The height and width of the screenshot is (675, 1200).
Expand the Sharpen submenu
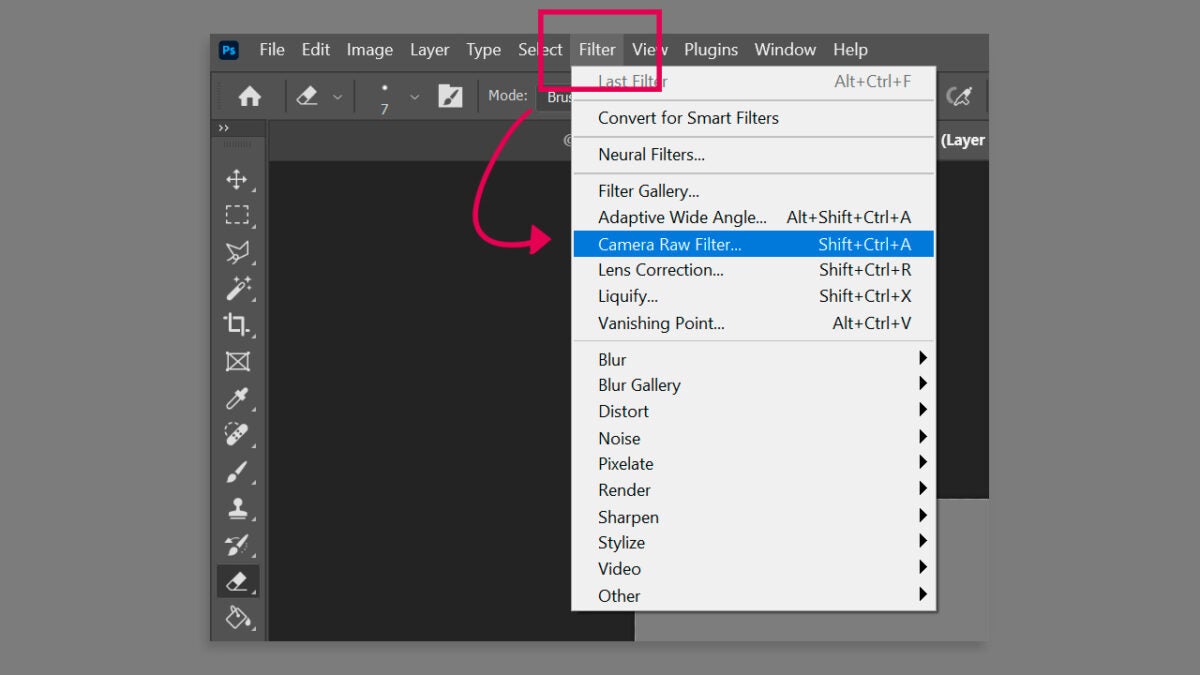pos(754,517)
